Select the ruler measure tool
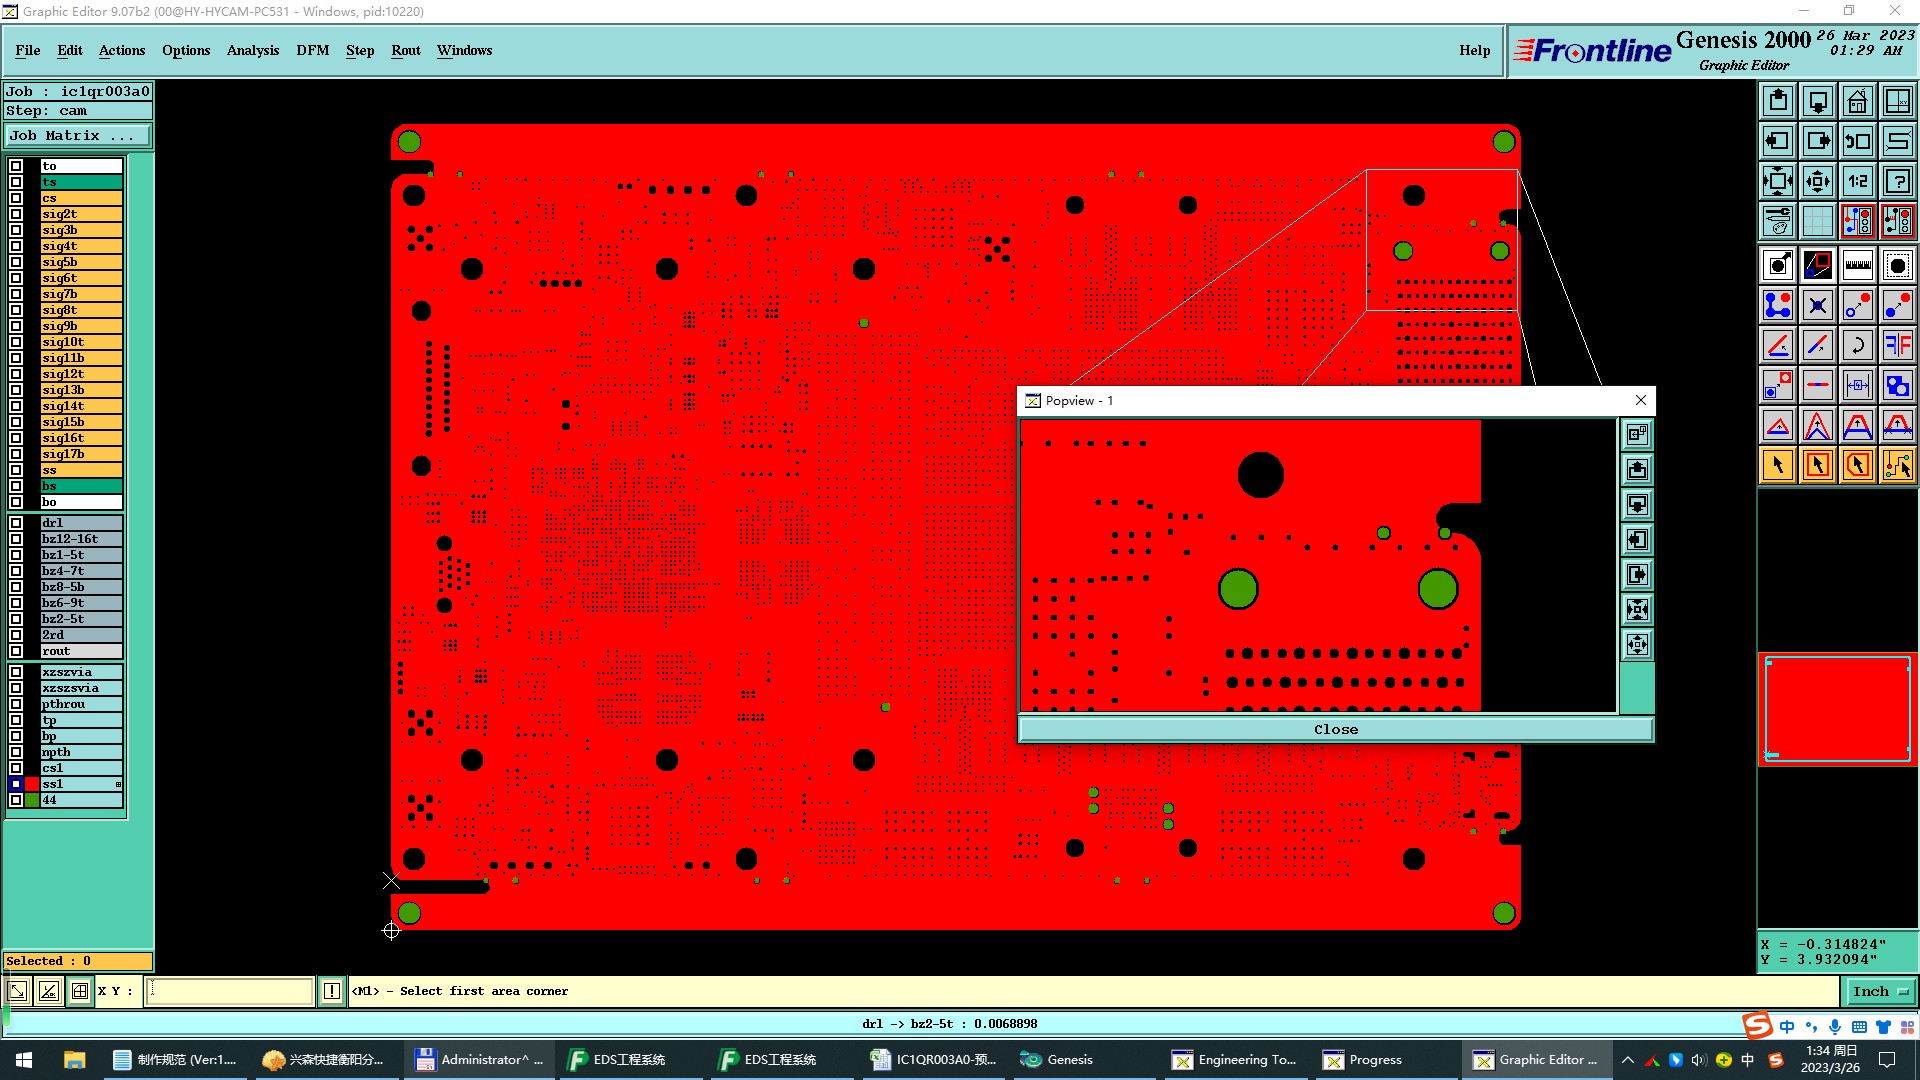Image resolution: width=1920 pixels, height=1080 pixels. (1857, 265)
